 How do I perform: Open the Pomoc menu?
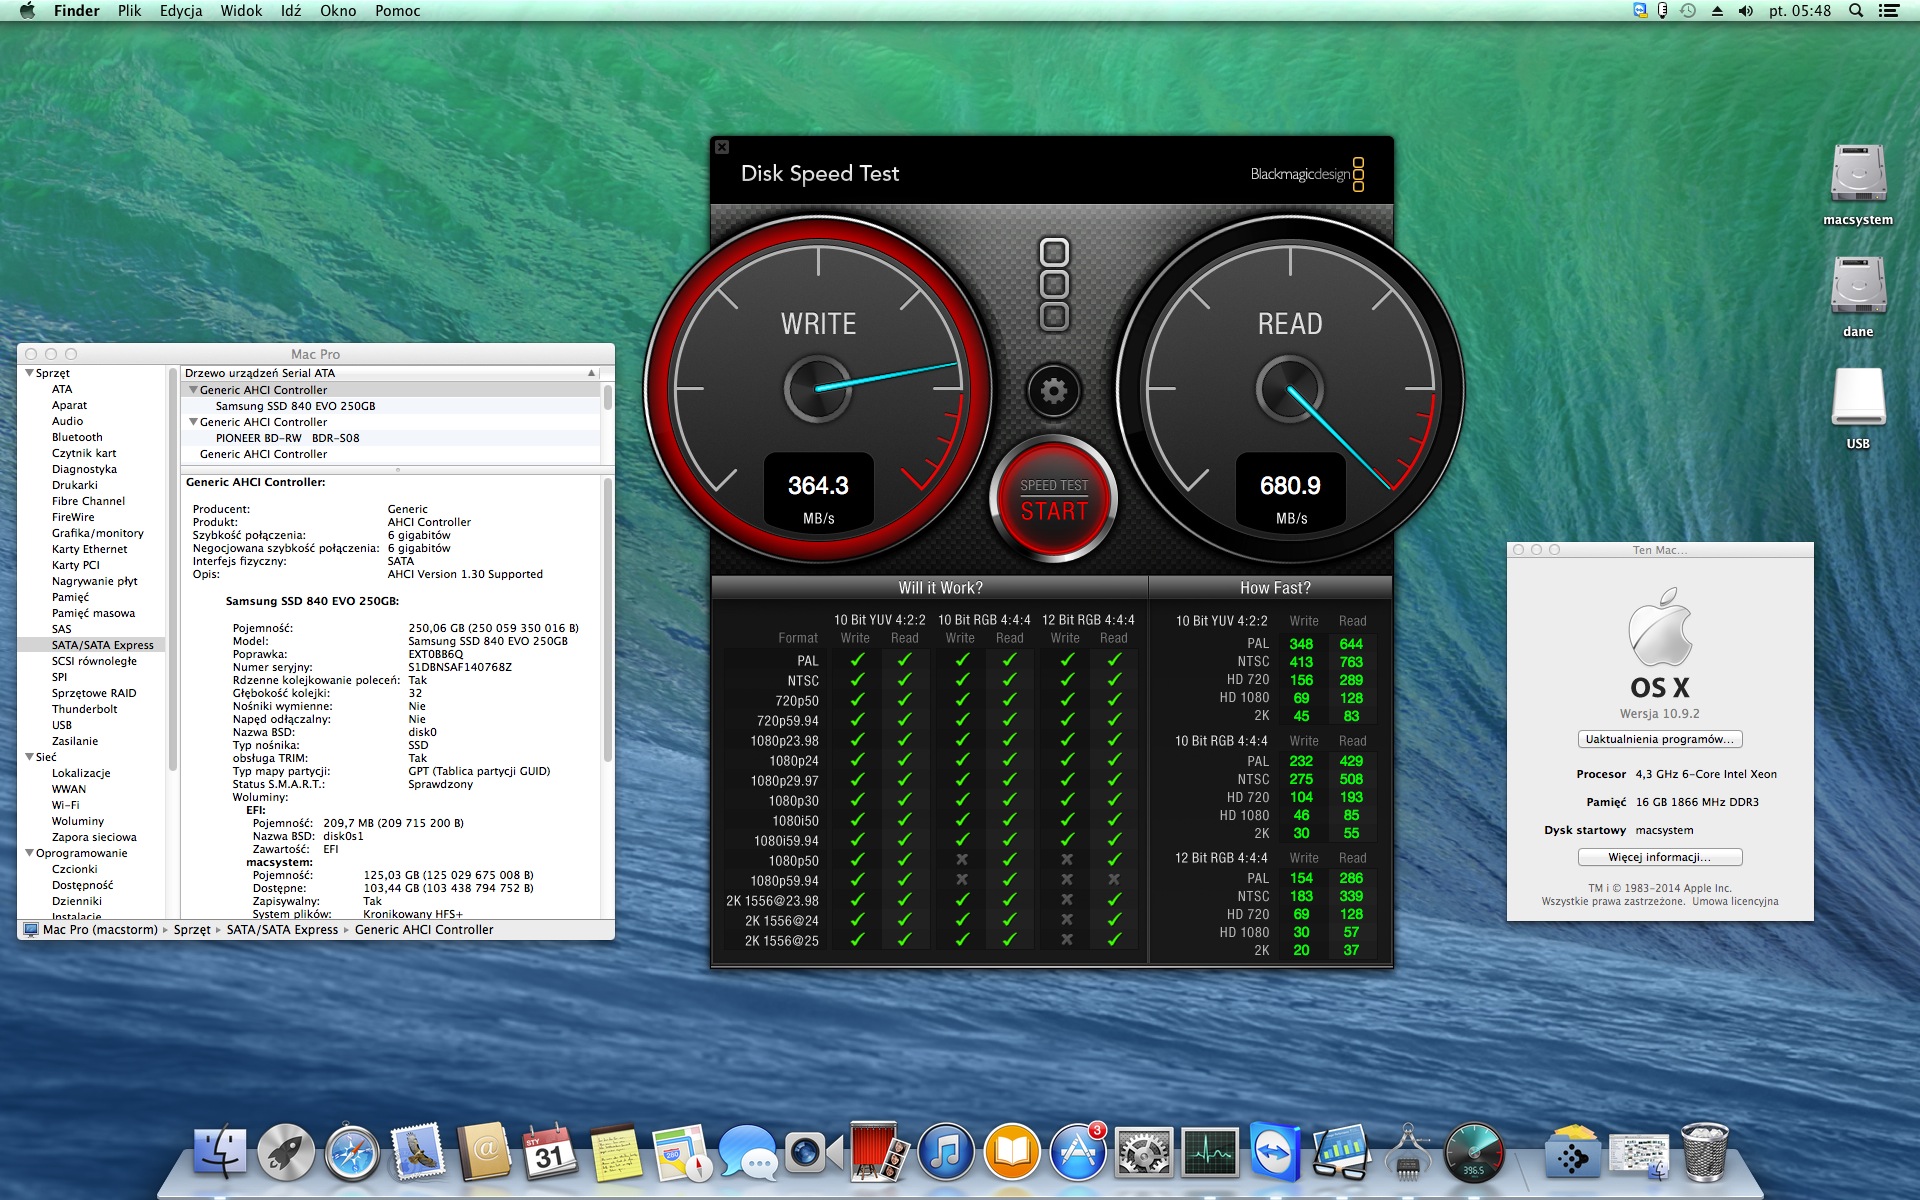click(x=398, y=11)
